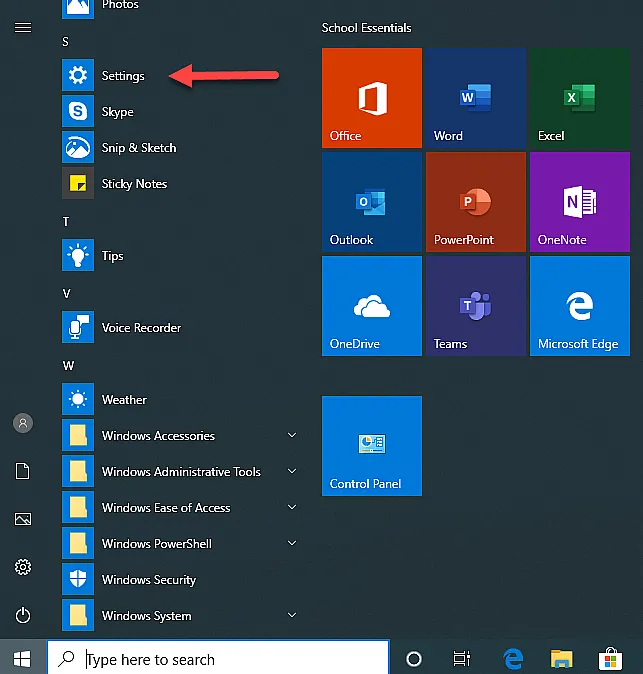643x674 pixels.
Task: Expand the Start menu hamburger
Action: click(x=23, y=28)
